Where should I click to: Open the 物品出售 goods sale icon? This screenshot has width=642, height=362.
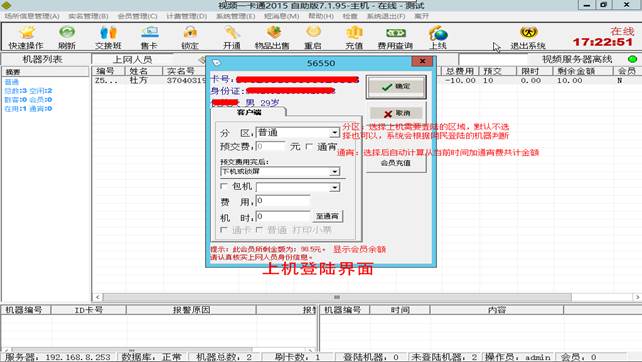coord(272,38)
